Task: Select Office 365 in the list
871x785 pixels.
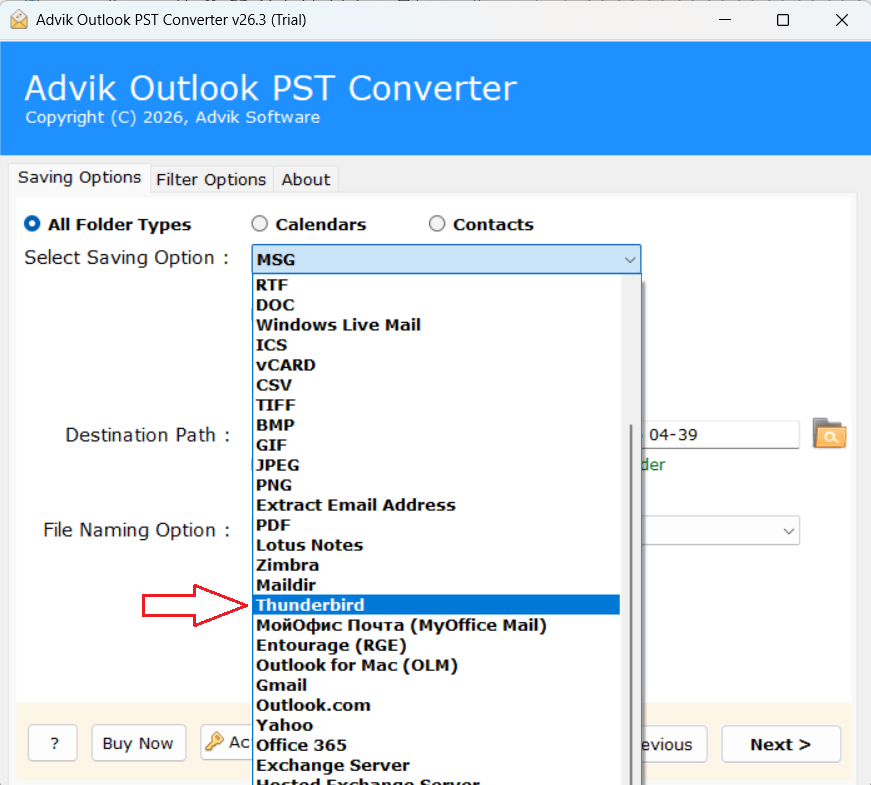Action: point(437,745)
